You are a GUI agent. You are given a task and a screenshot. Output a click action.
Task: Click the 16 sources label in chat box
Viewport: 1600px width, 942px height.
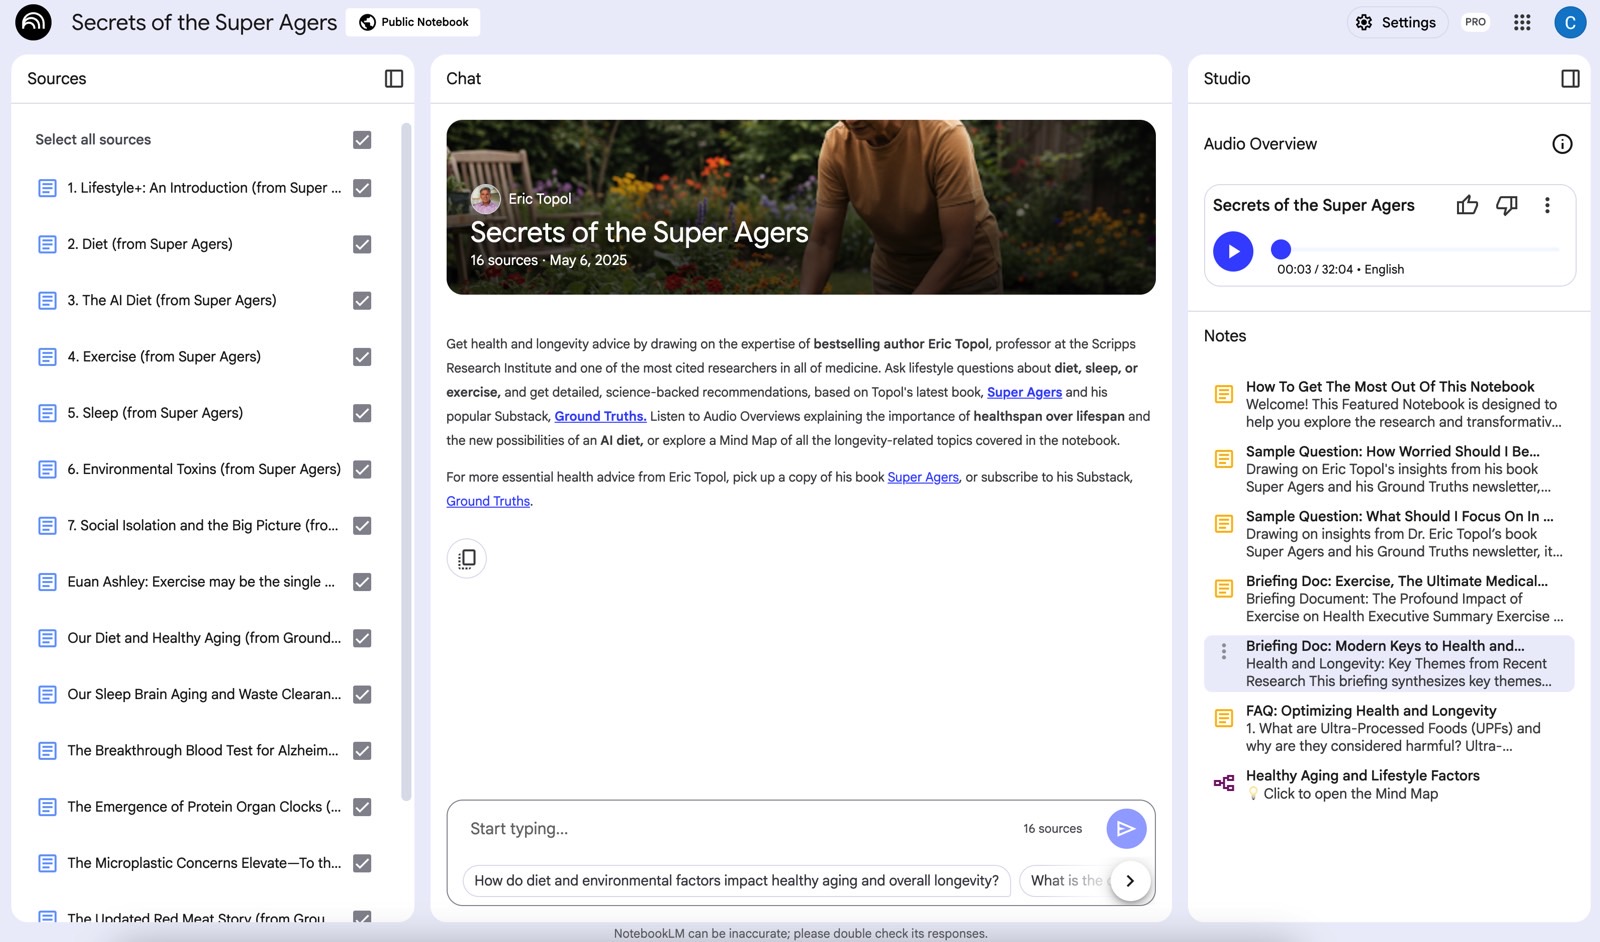(1052, 829)
